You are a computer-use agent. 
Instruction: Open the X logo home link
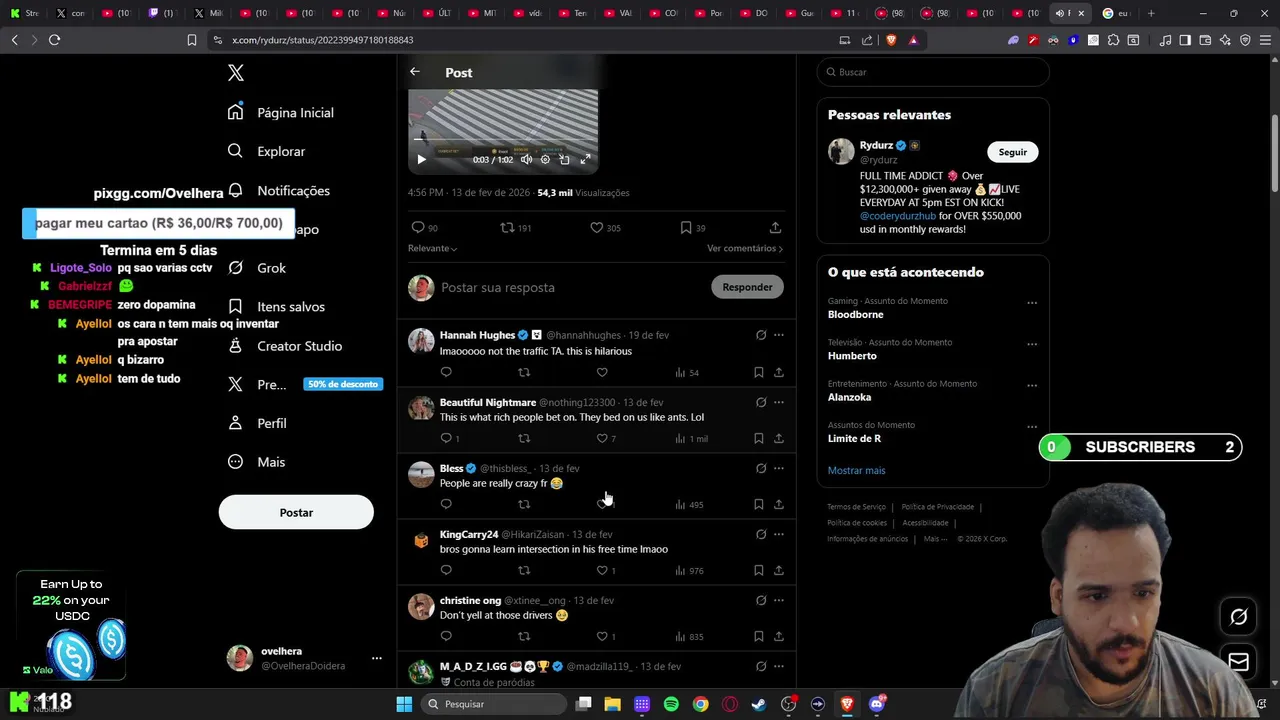point(235,72)
